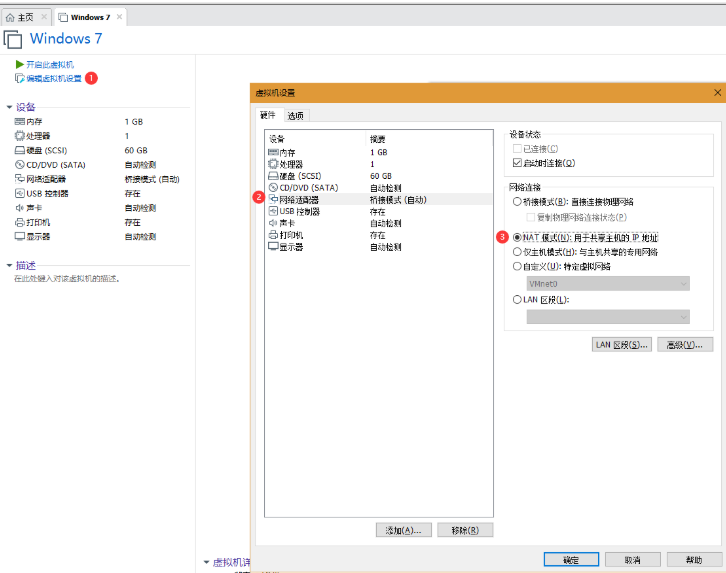The height and width of the screenshot is (573, 726).
Task: Click the USB controller icon in the sidebar
Action: pyautogui.click(x=19, y=193)
